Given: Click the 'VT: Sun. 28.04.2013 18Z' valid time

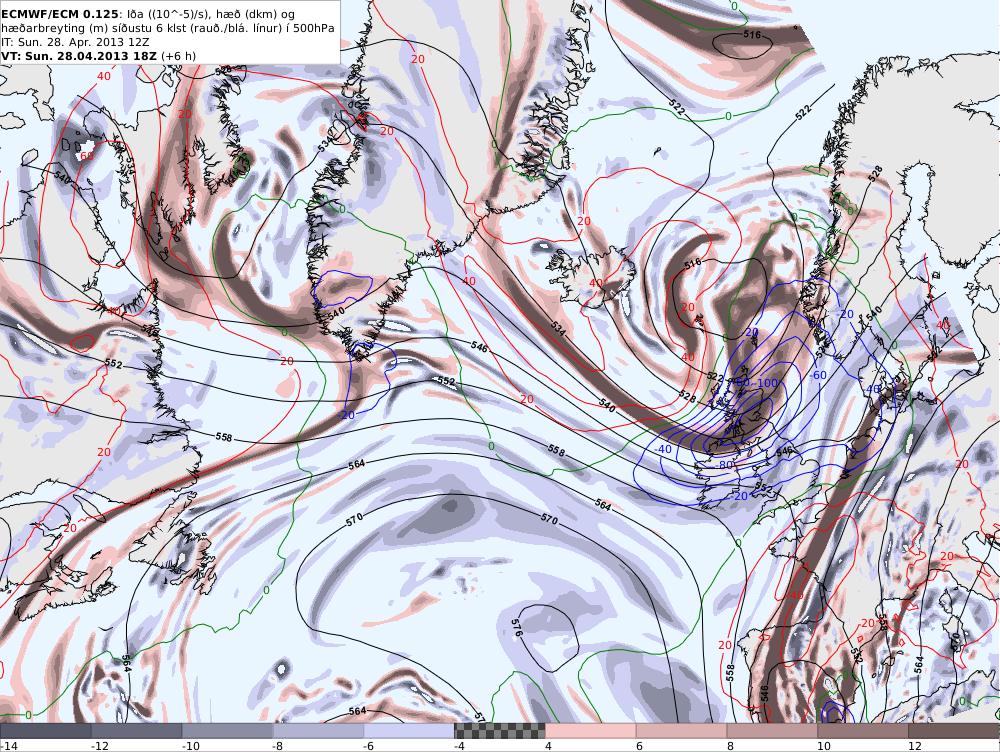Looking at the screenshot, I should click(79, 56).
